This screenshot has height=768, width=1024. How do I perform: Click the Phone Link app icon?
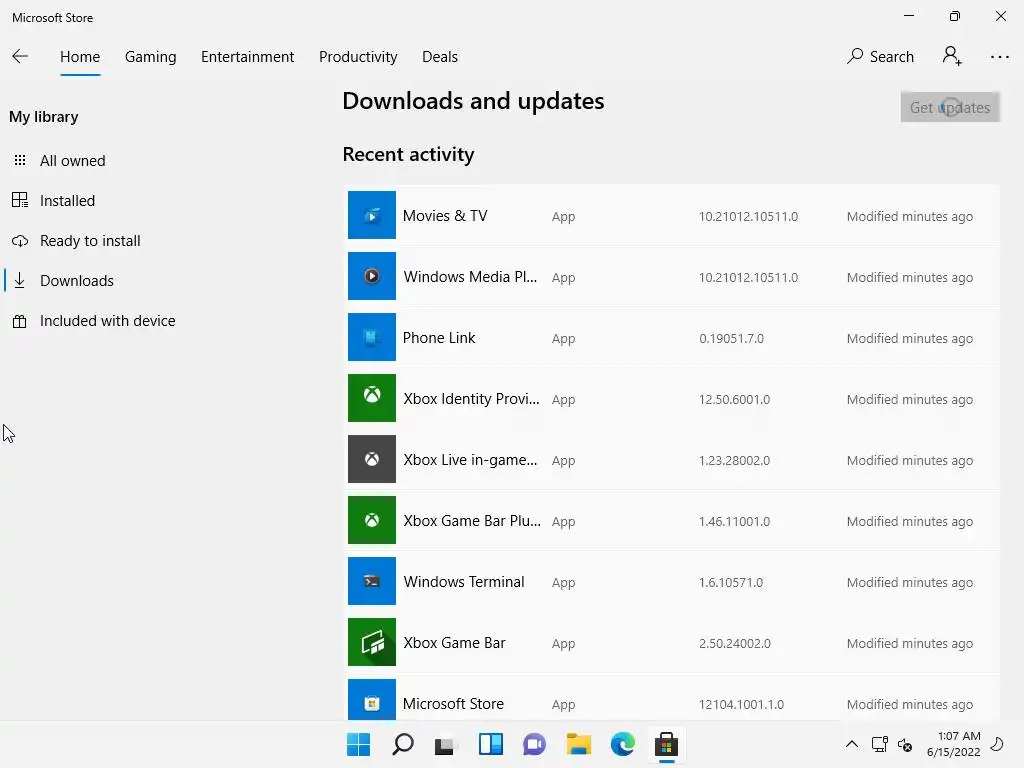coord(372,337)
